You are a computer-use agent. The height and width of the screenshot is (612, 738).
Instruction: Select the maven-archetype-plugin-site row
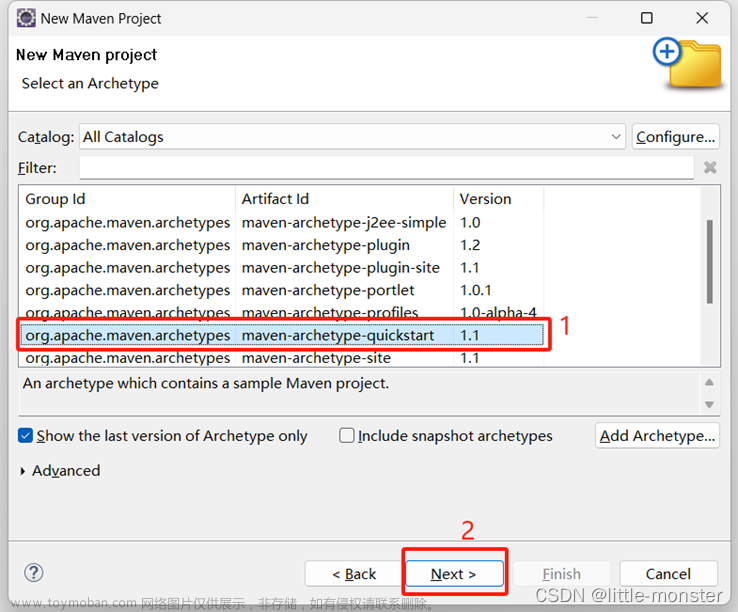(281, 268)
